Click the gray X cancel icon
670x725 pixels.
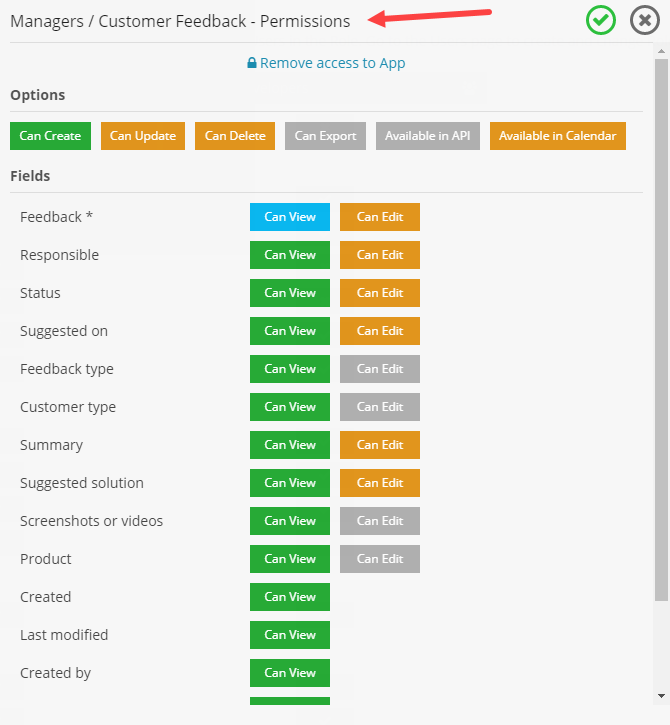click(x=645, y=20)
